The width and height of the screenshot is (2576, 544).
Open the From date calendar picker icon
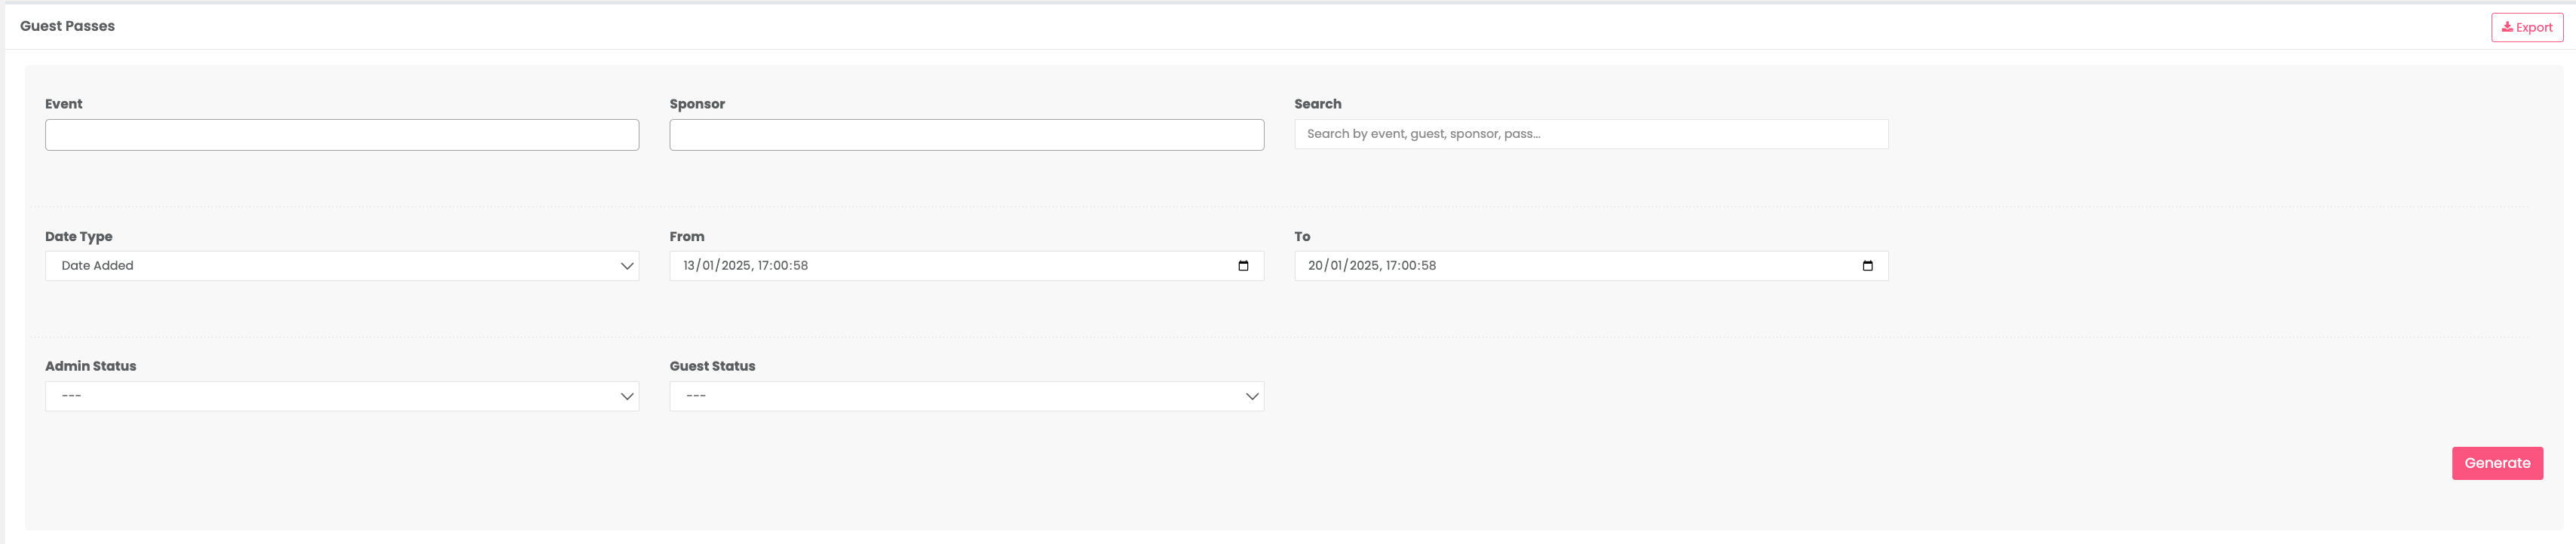[1243, 266]
